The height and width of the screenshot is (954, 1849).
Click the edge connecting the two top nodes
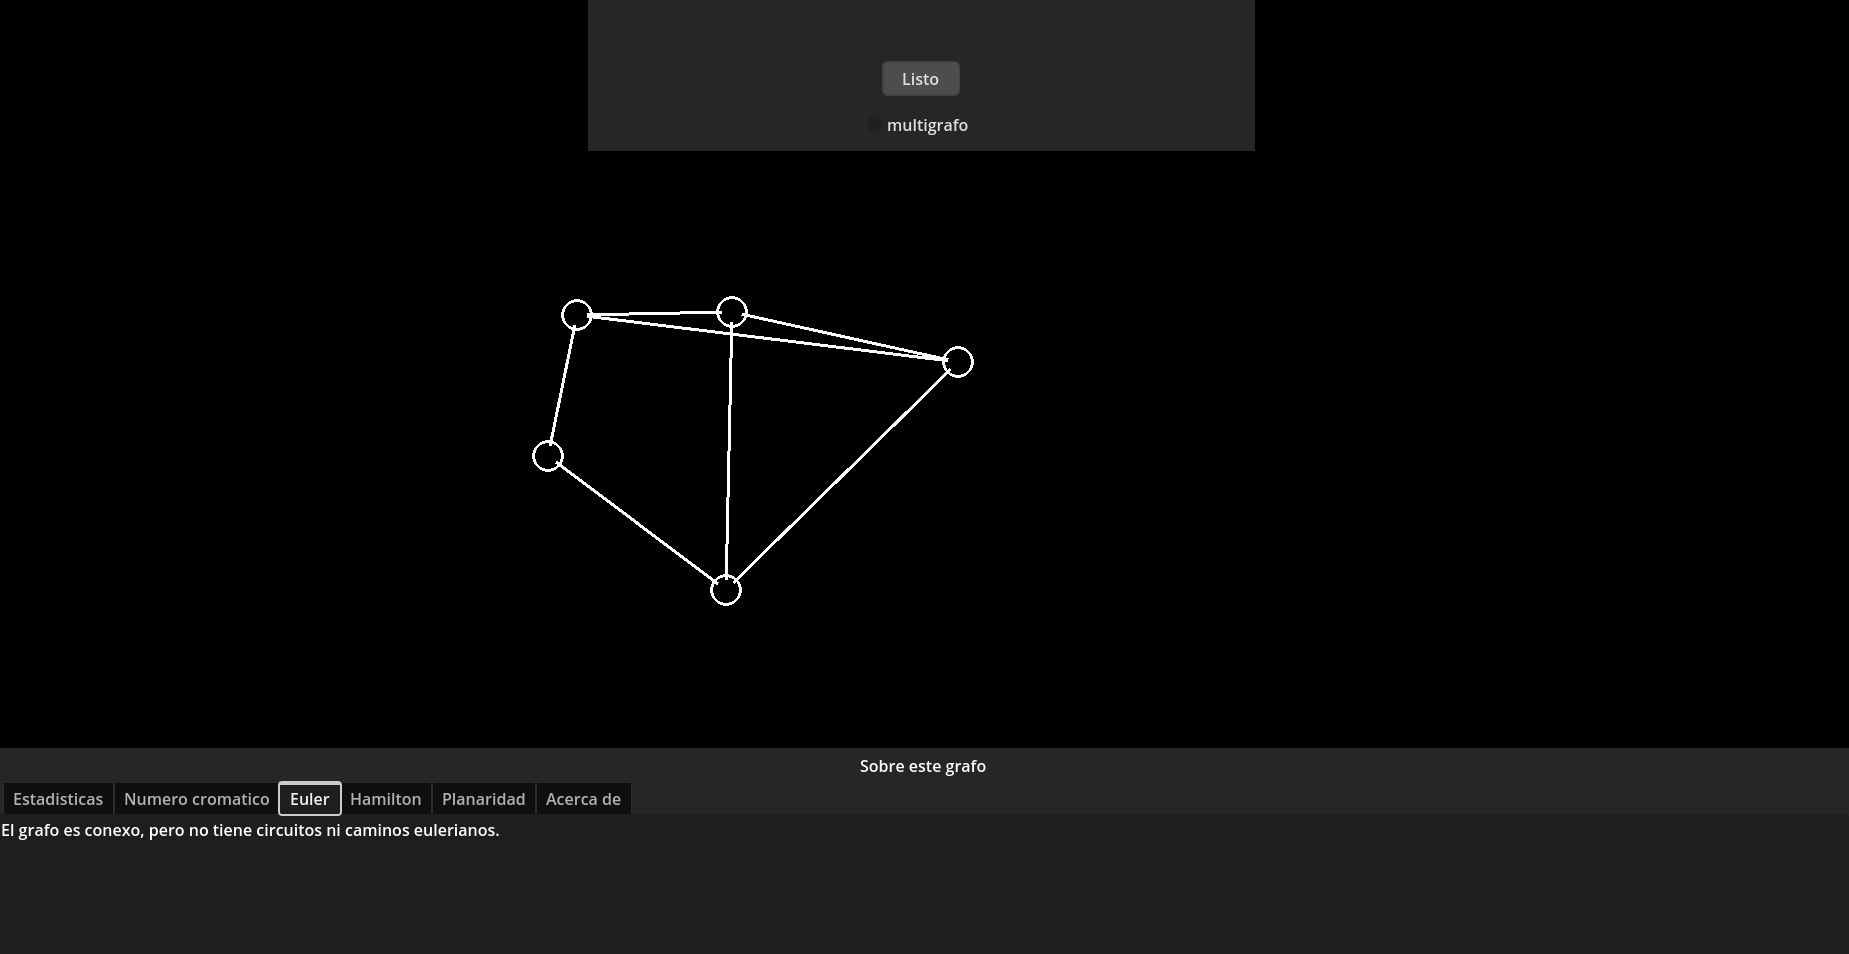[655, 313]
